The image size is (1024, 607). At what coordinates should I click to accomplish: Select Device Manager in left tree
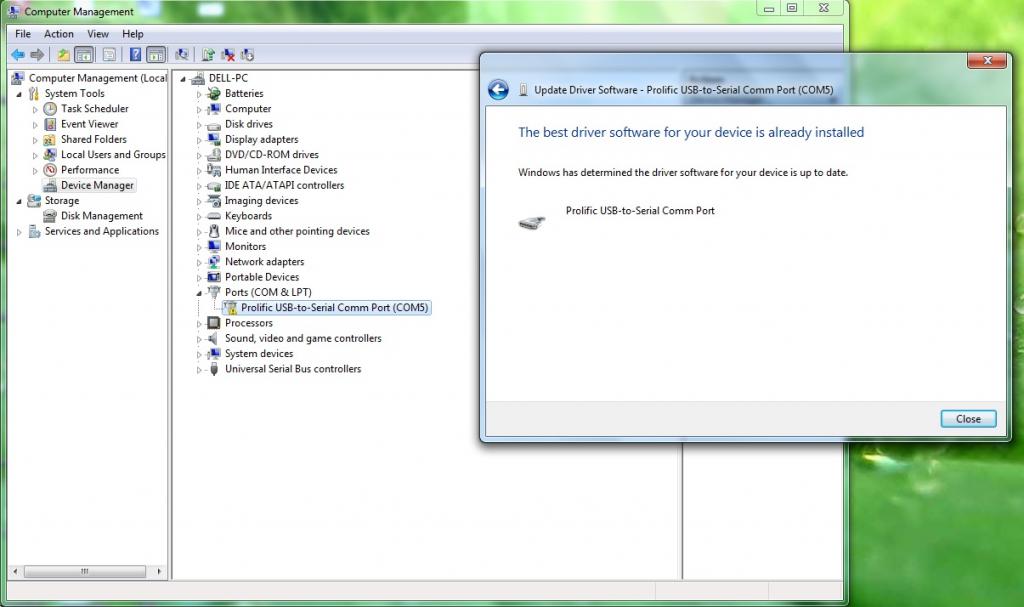pos(97,186)
